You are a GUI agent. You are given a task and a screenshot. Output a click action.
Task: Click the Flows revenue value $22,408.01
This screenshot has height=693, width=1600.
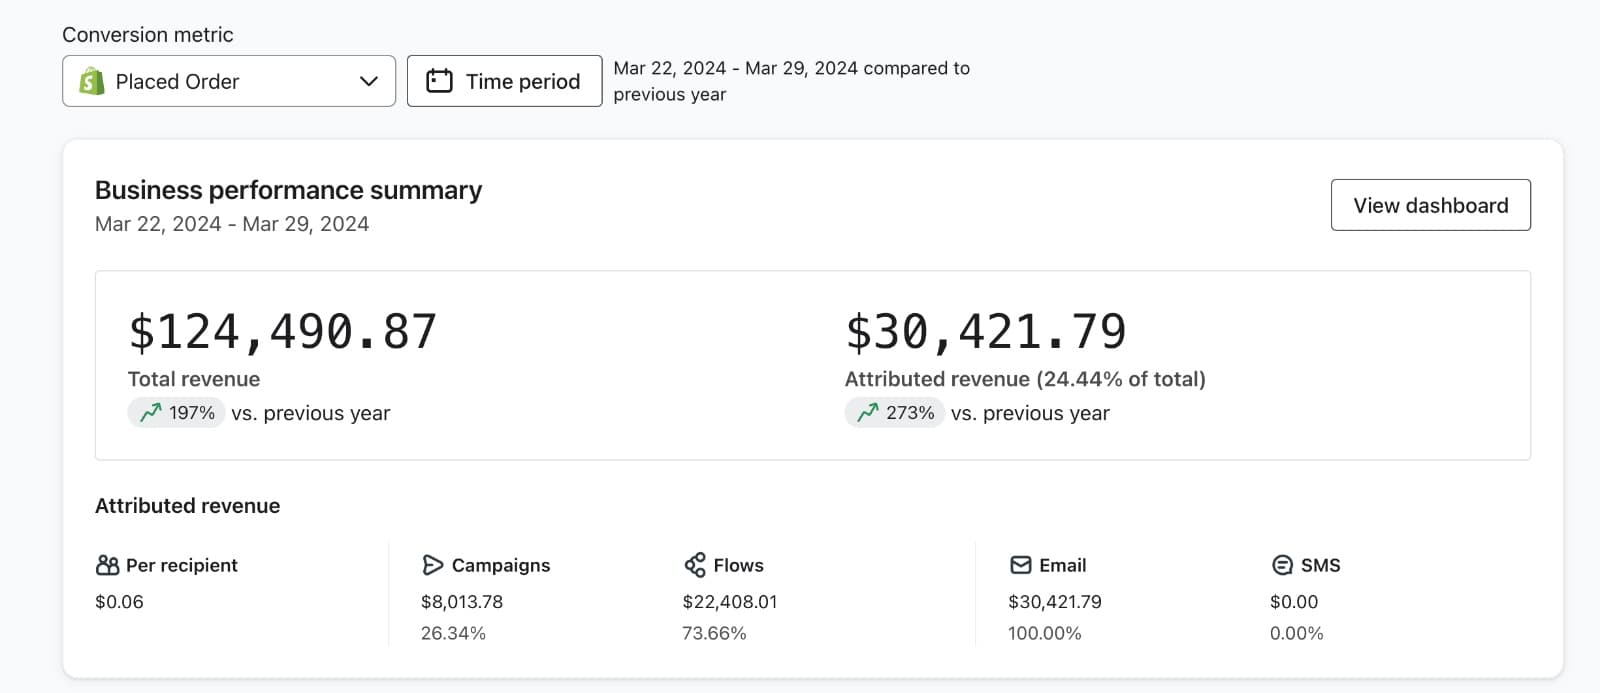(729, 602)
